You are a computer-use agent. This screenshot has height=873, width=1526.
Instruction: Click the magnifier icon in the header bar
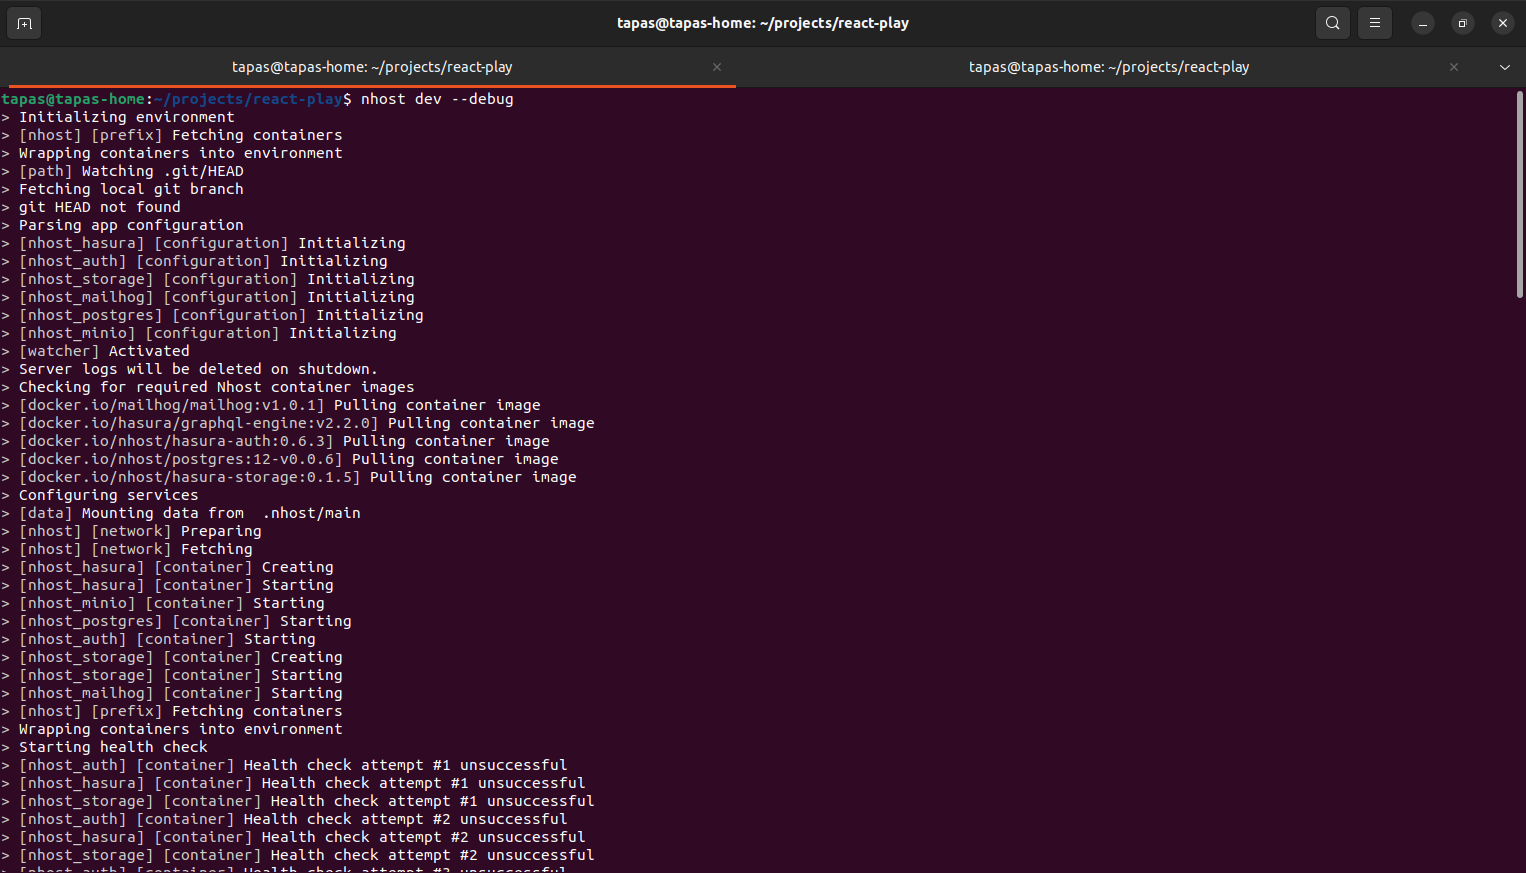click(1332, 22)
